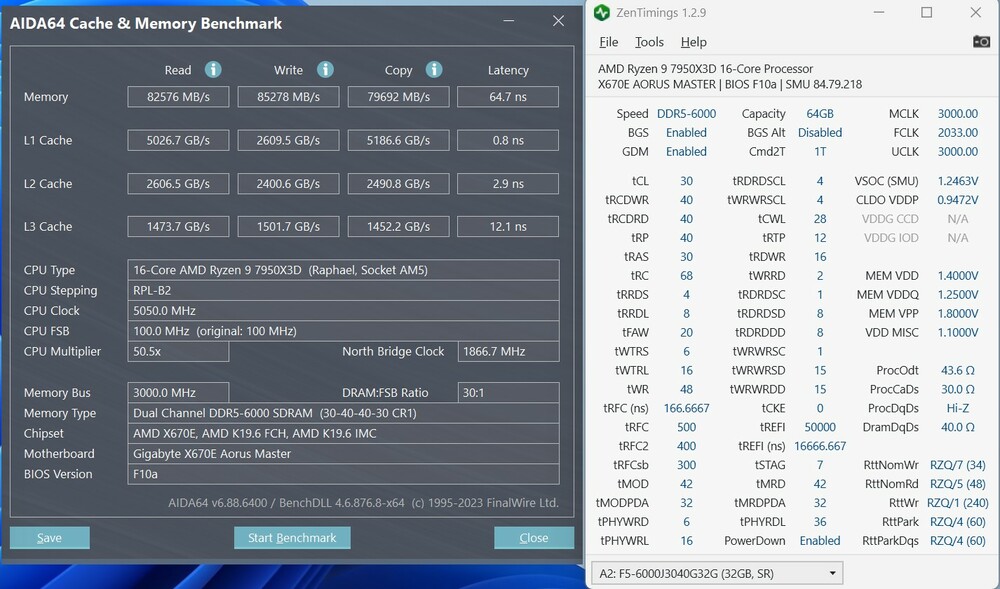Click the CPU Multiplier field 50.5x

178,351
